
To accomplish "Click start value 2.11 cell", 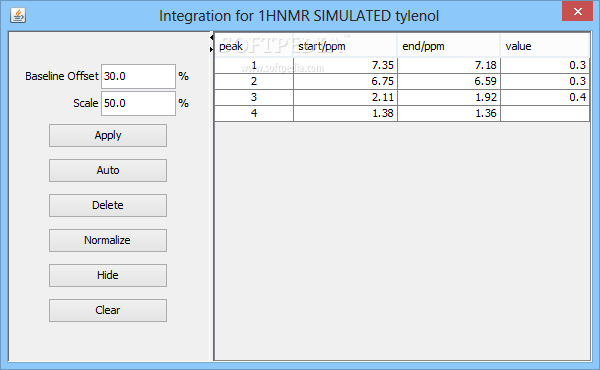I will click(x=346, y=97).
